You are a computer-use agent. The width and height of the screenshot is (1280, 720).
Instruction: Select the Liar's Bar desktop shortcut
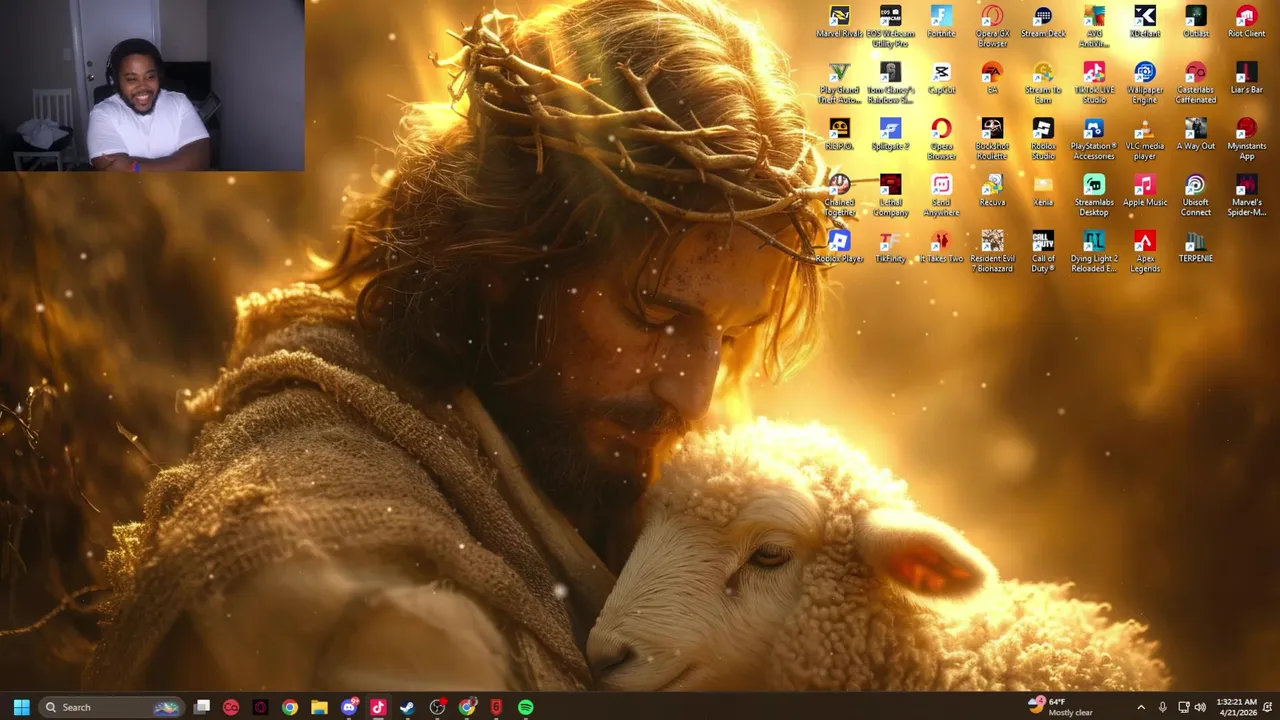(1246, 78)
